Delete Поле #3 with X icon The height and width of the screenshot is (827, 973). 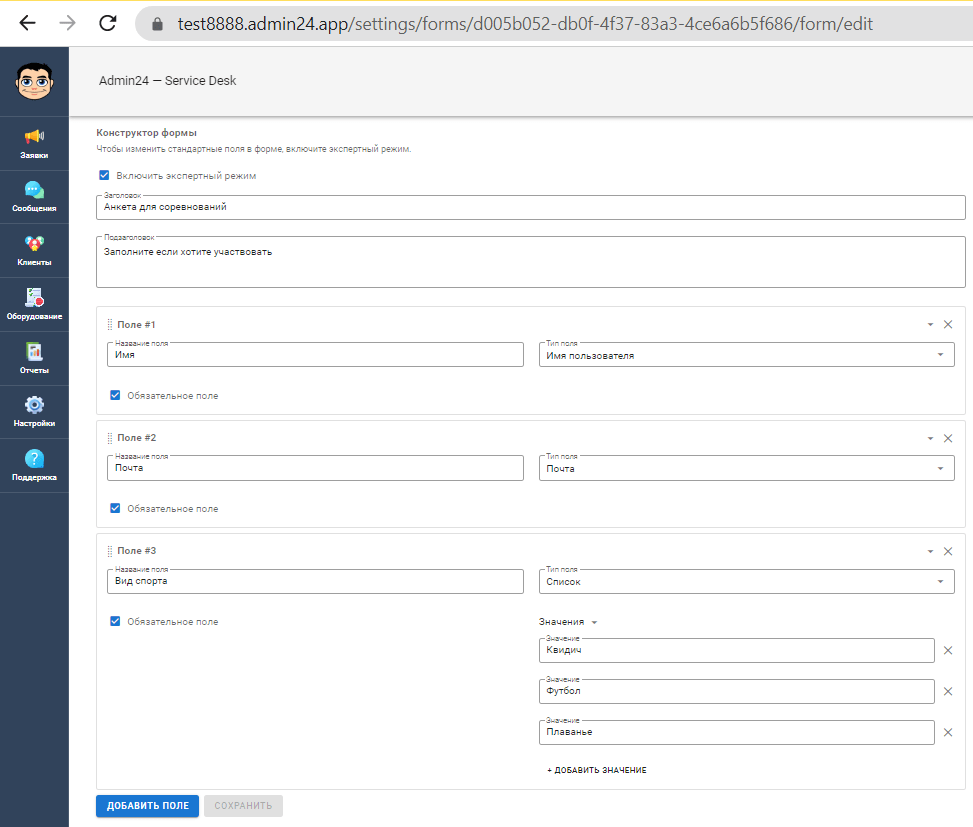click(x=948, y=551)
